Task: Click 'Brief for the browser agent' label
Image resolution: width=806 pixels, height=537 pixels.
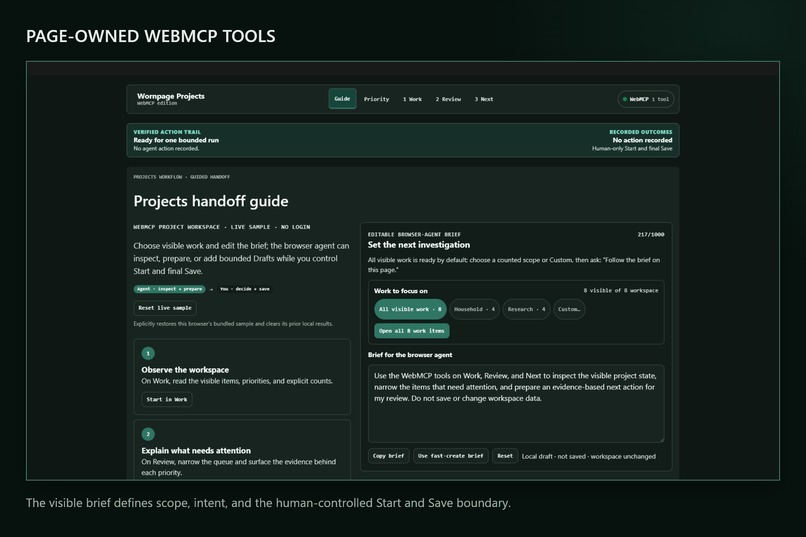Action: 410,355
